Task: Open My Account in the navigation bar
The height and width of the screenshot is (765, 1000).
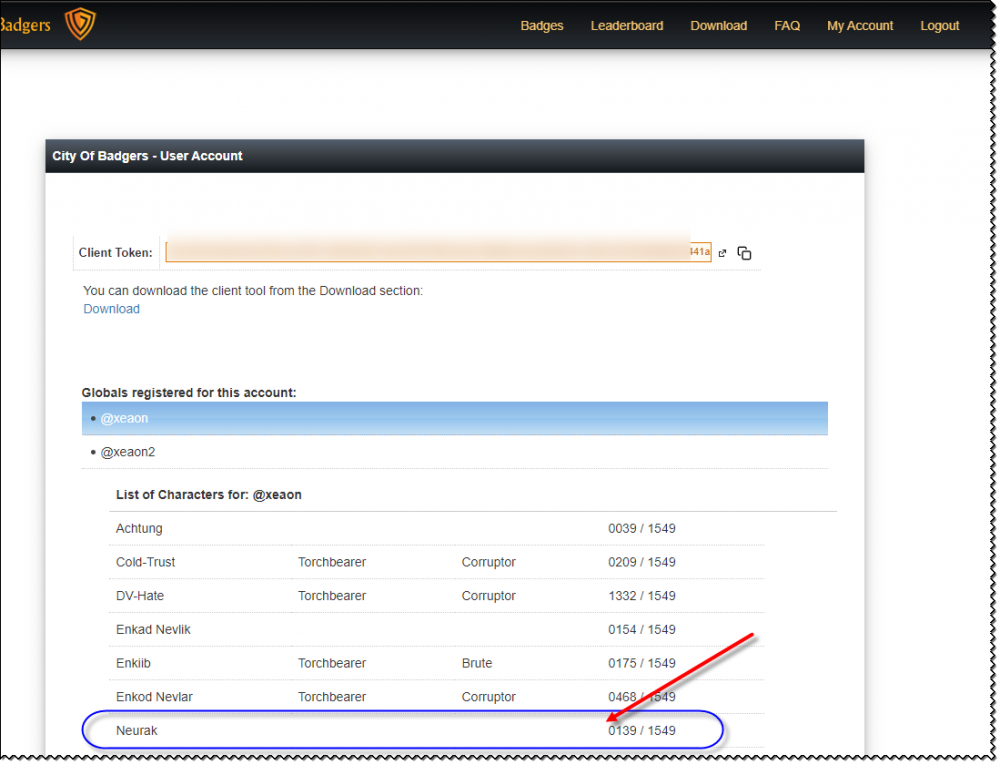Action: click(x=860, y=26)
